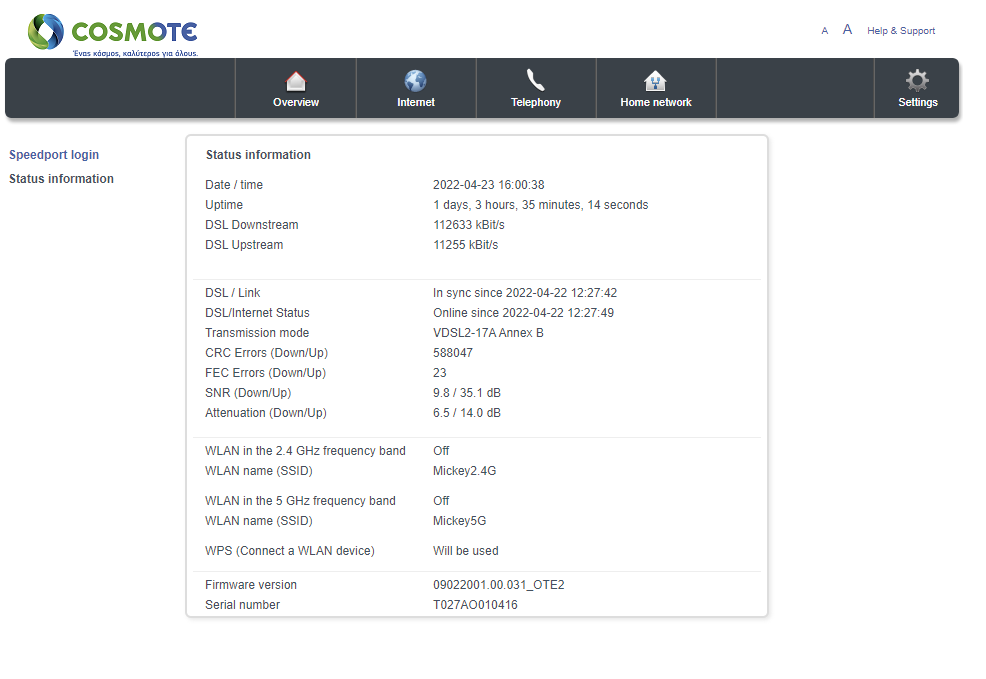Click the upstream value 11255 kBit/s

click(465, 245)
